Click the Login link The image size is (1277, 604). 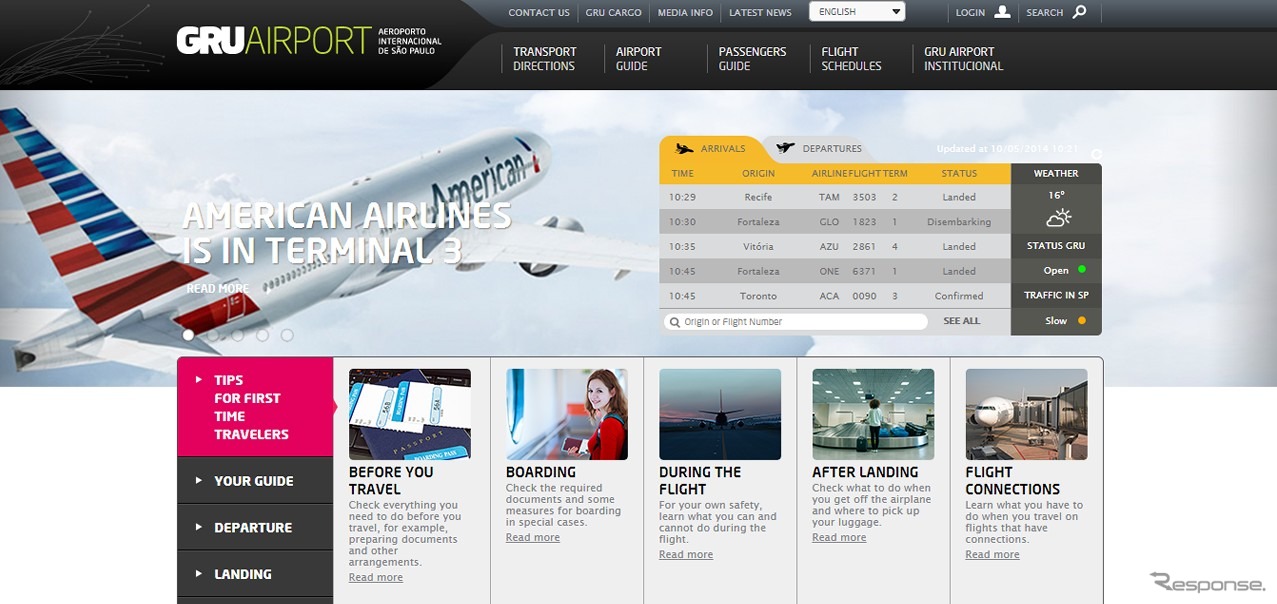(x=970, y=13)
